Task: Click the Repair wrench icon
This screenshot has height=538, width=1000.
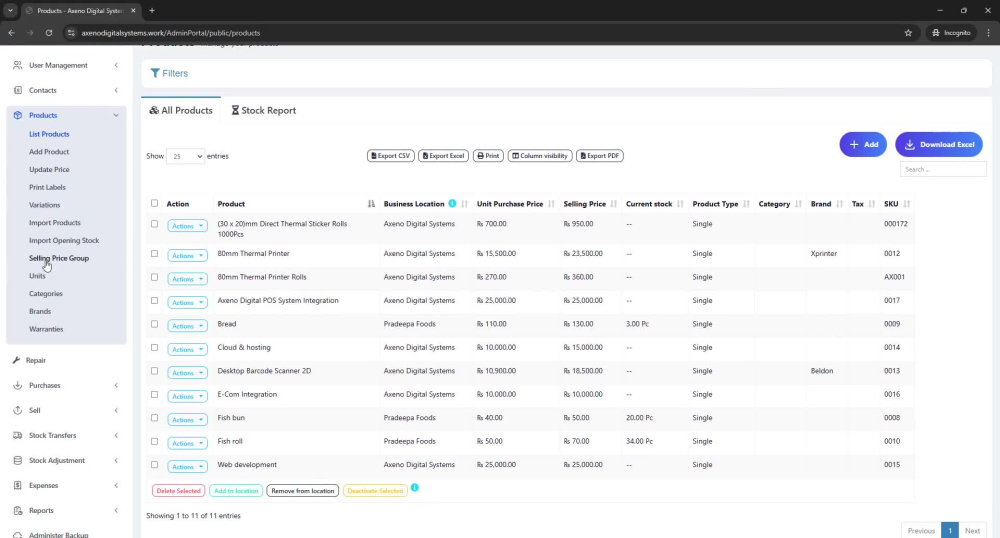Action: coord(17,360)
